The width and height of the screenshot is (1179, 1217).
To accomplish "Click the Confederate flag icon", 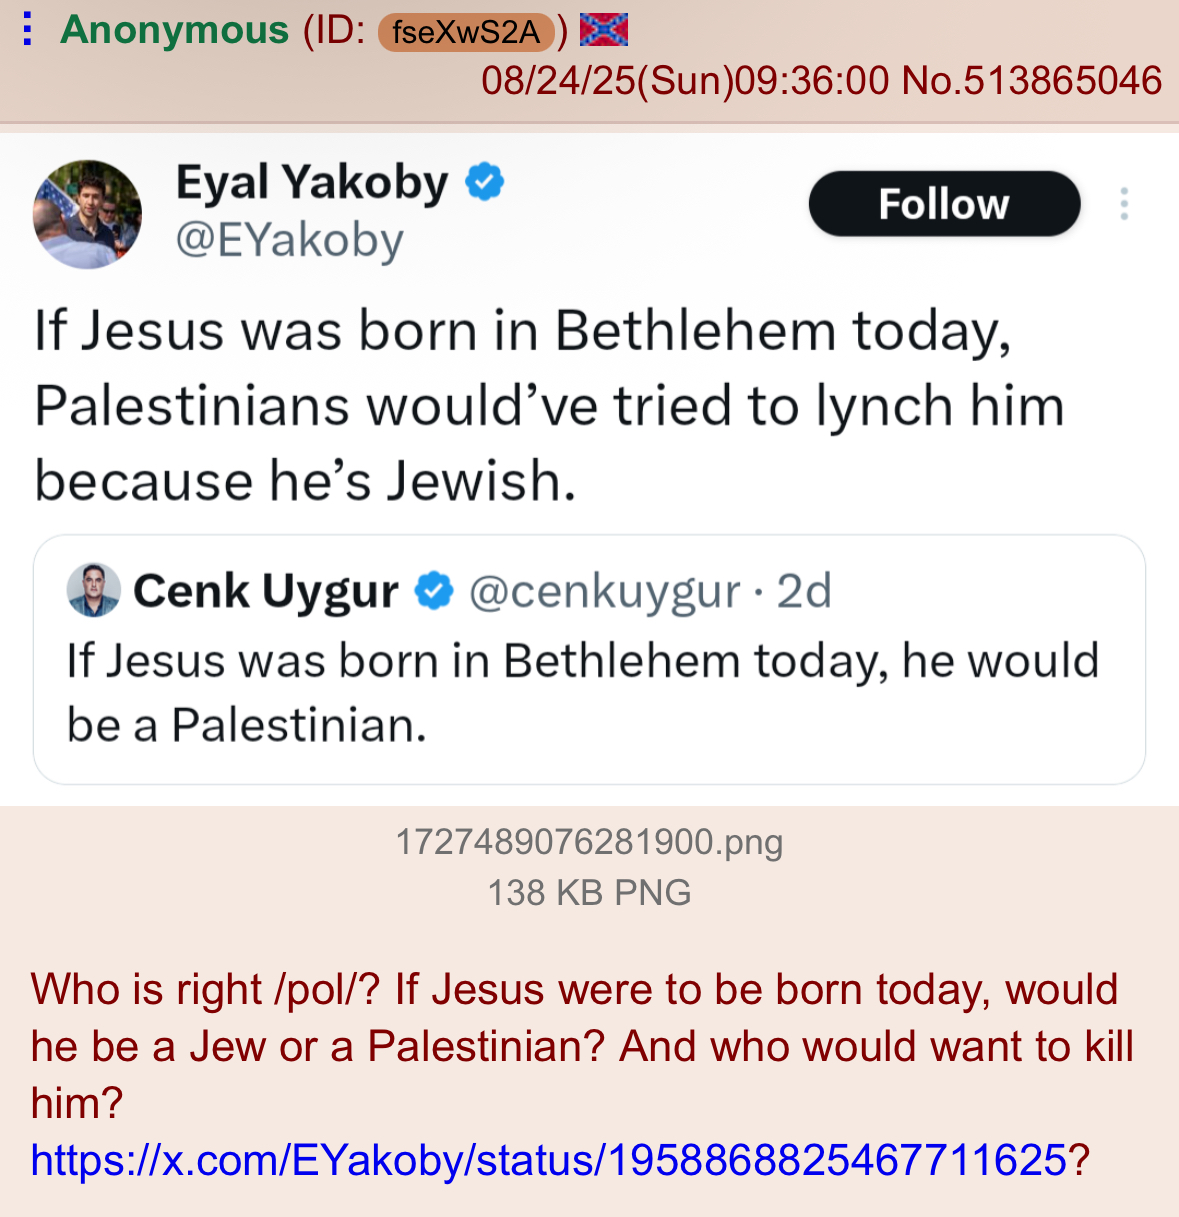I will point(604,29).
